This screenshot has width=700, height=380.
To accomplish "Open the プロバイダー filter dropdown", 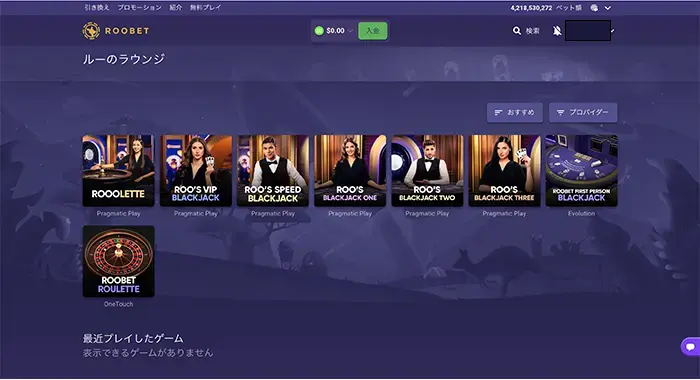I will (x=583, y=113).
